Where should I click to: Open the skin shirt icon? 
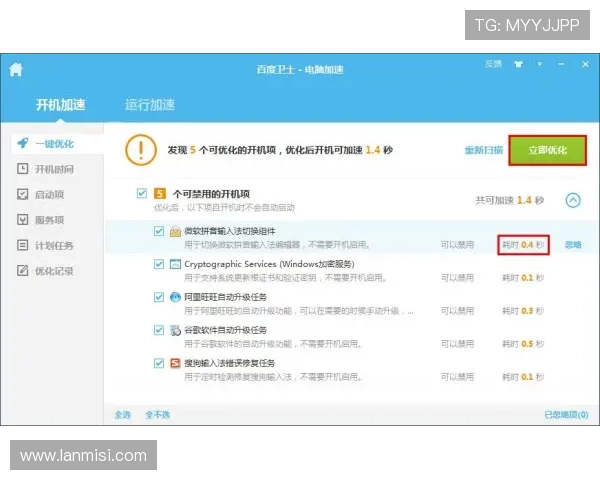click(x=518, y=64)
